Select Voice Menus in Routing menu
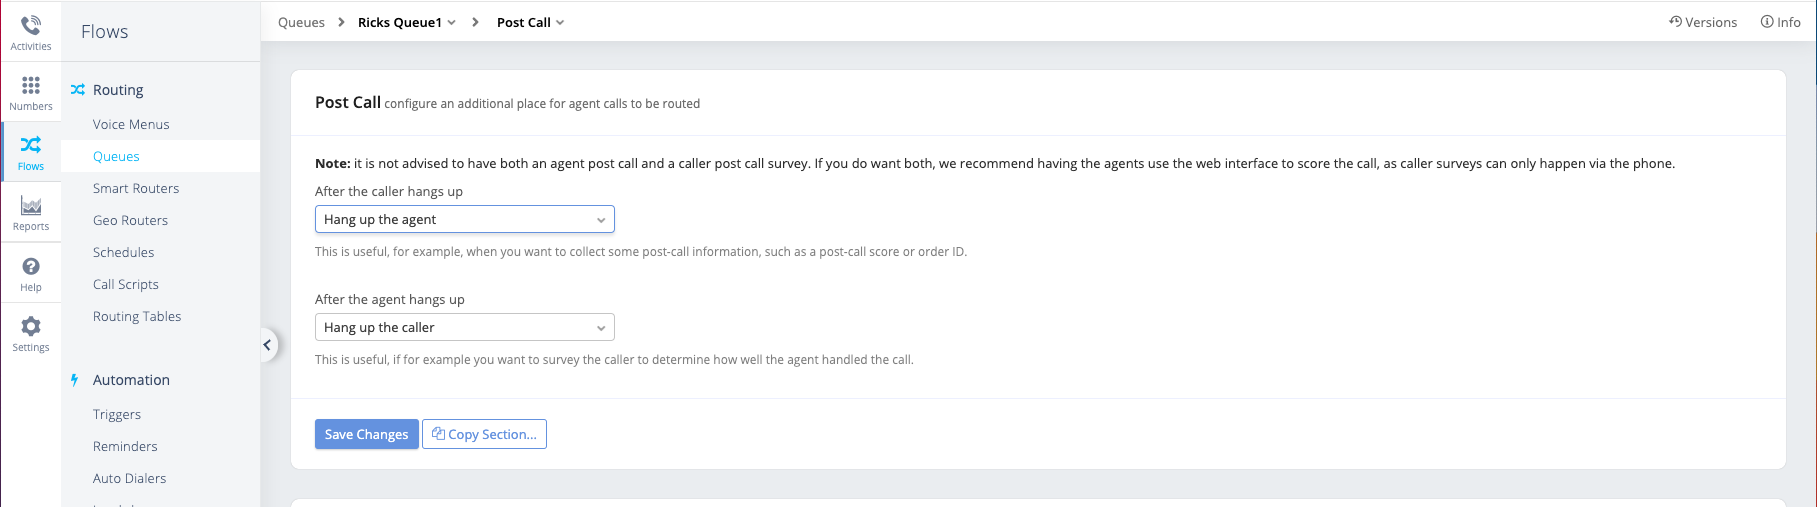The height and width of the screenshot is (507, 1817). point(131,124)
